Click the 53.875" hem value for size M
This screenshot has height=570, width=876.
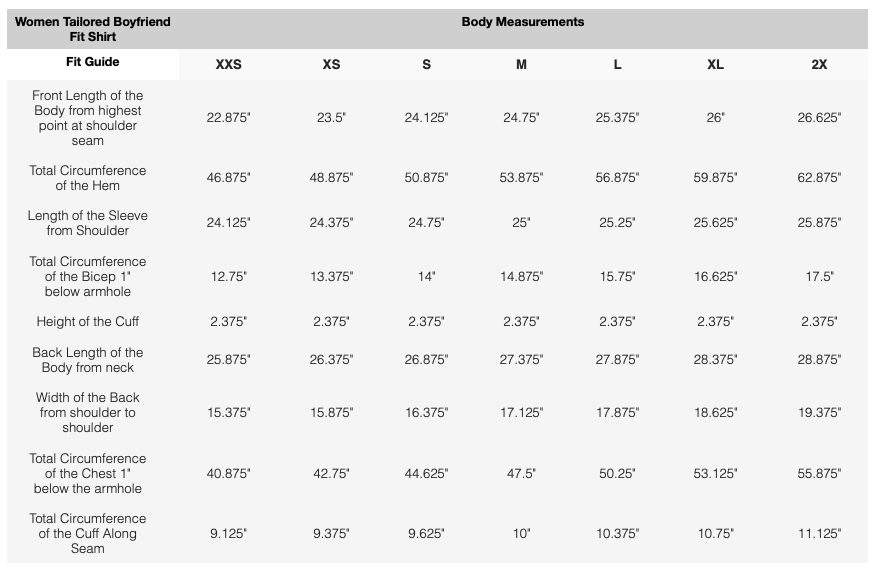click(x=521, y=178)
